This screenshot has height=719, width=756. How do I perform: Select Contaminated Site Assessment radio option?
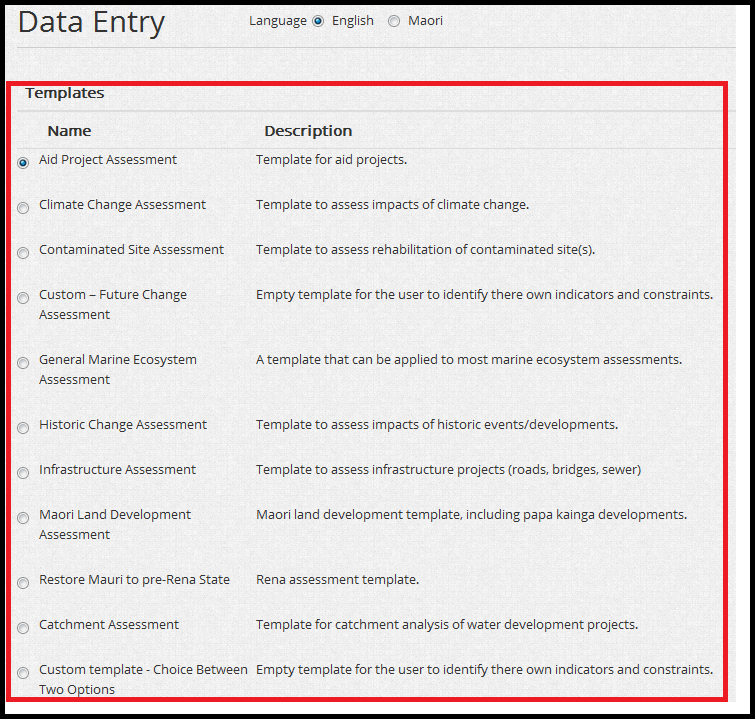pos(23,253)
